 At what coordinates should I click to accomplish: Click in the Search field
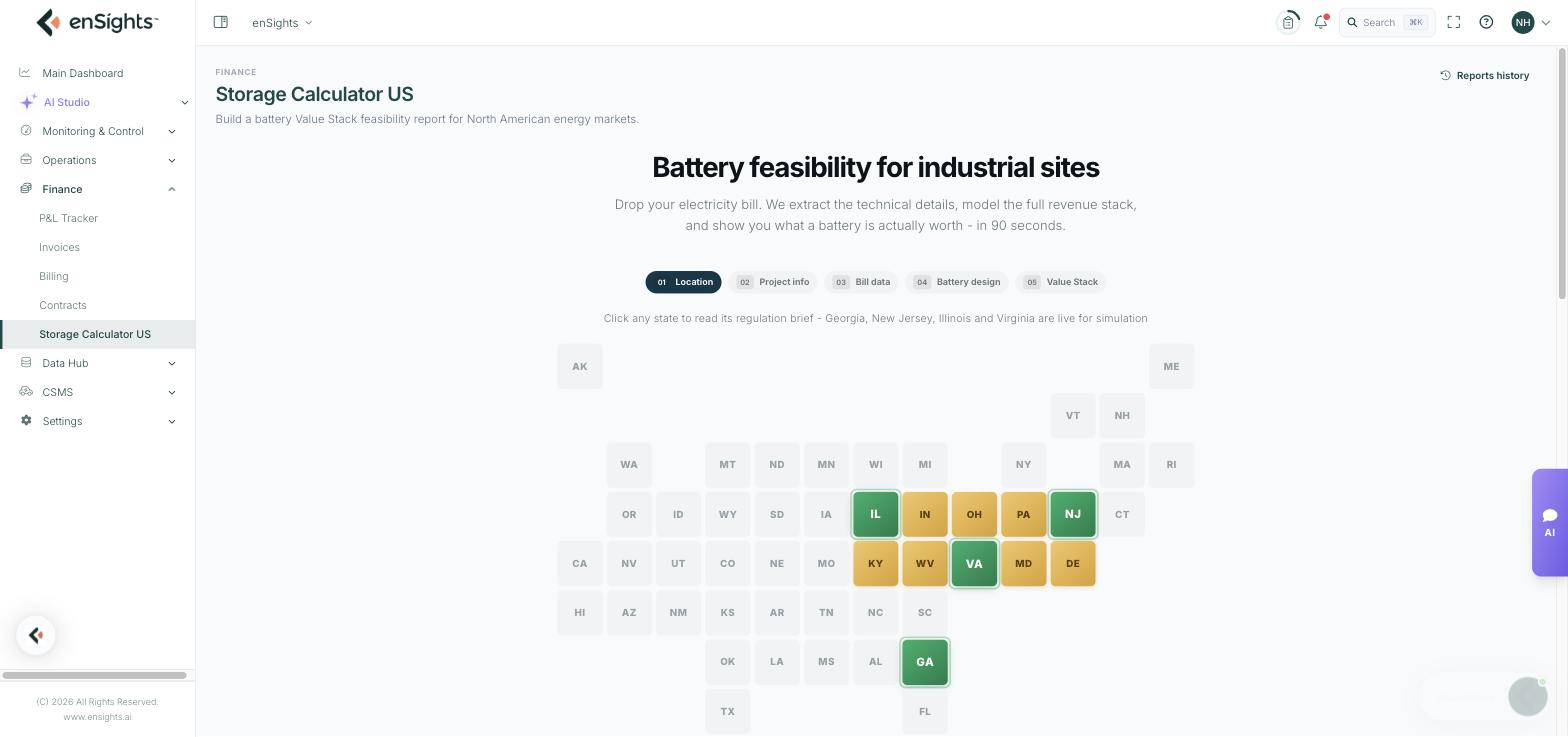1387,22
